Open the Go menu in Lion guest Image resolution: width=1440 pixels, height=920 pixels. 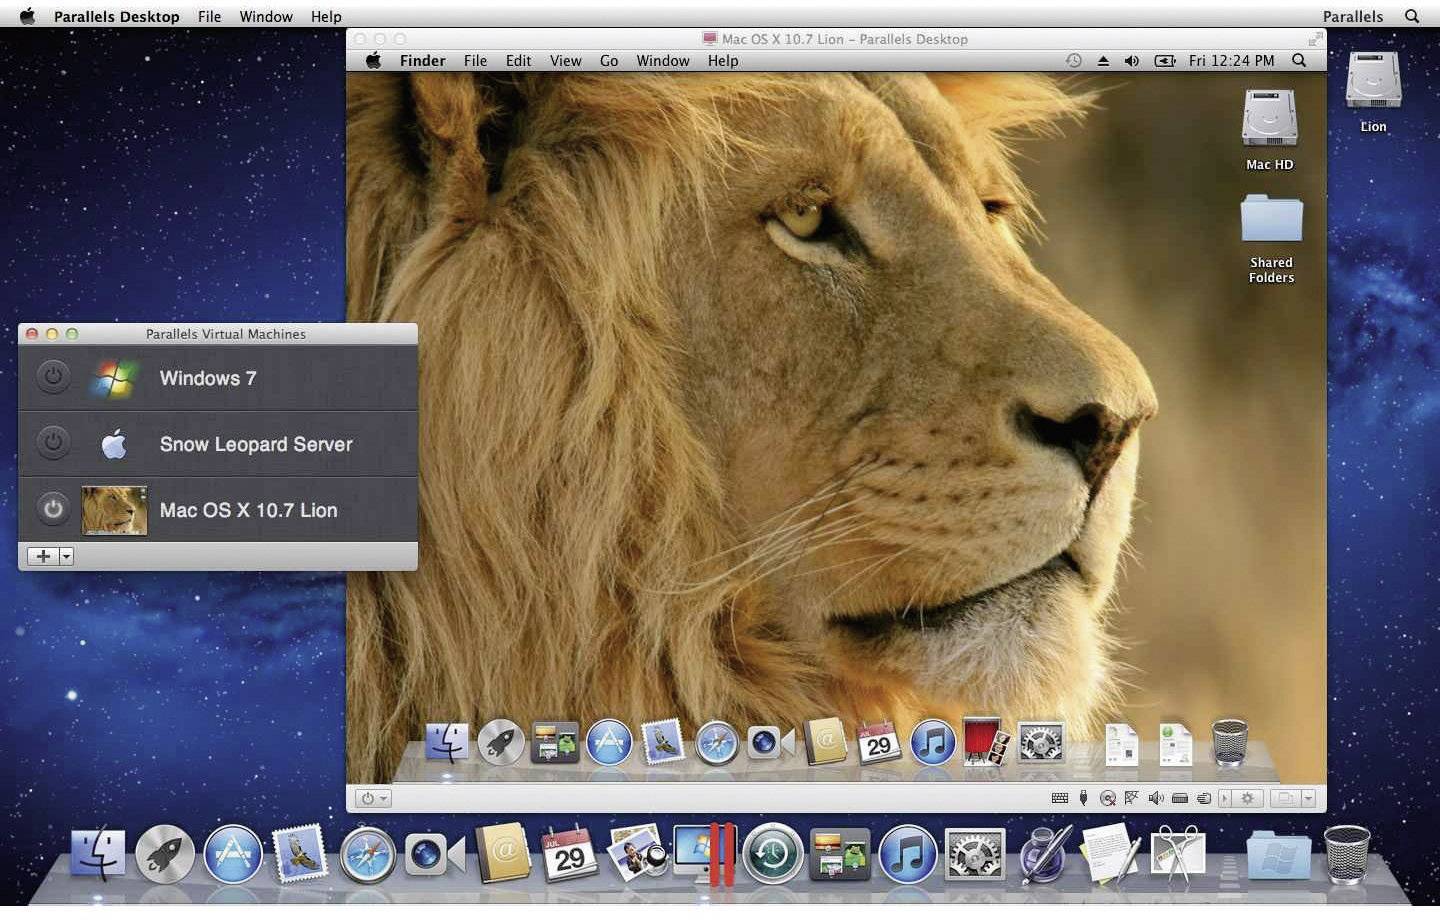(609, 60)
